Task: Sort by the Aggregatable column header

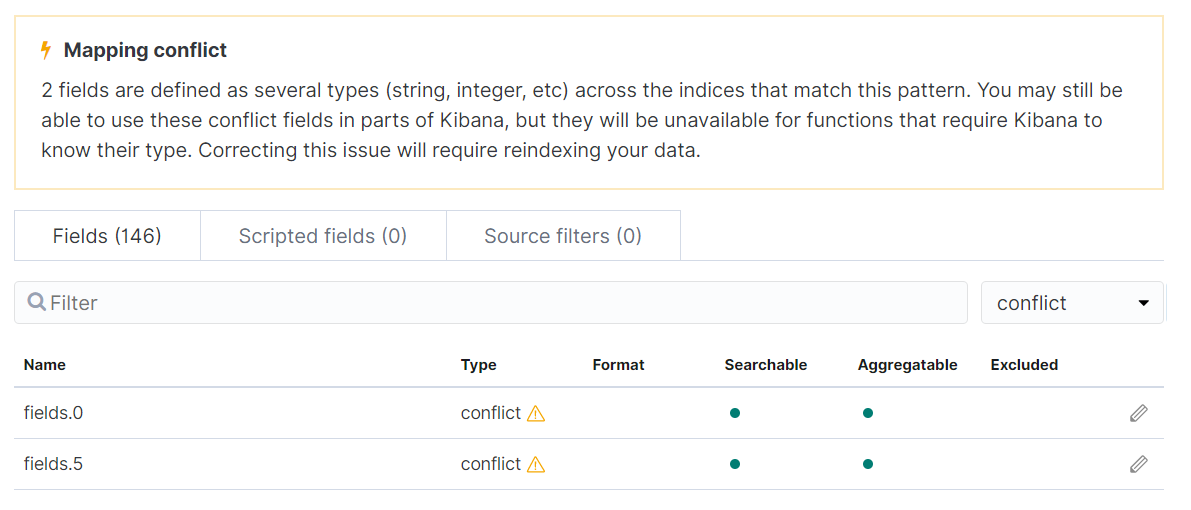Action: tap(908, 365)
